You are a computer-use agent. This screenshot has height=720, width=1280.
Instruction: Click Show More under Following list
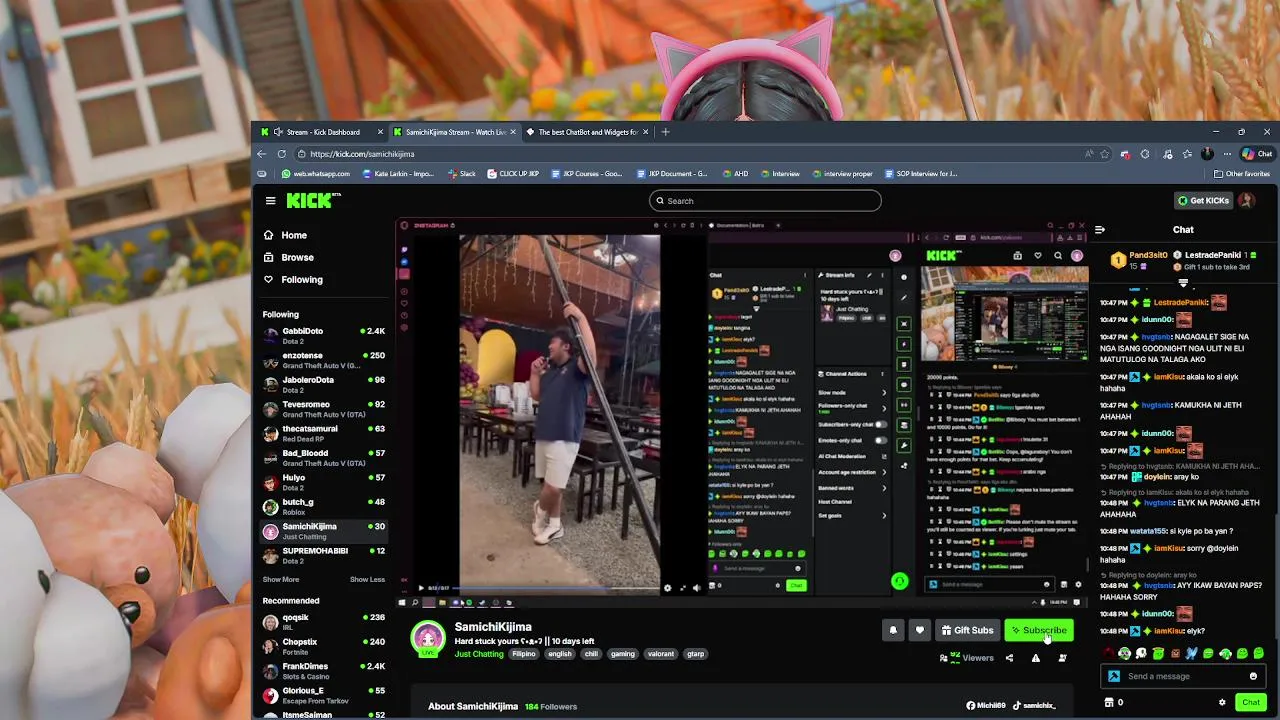pos(280,580)
